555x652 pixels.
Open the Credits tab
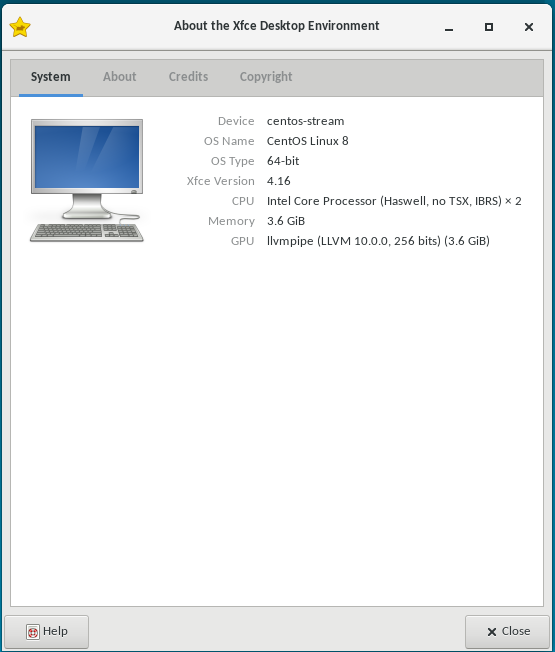[x=188, y=77]
